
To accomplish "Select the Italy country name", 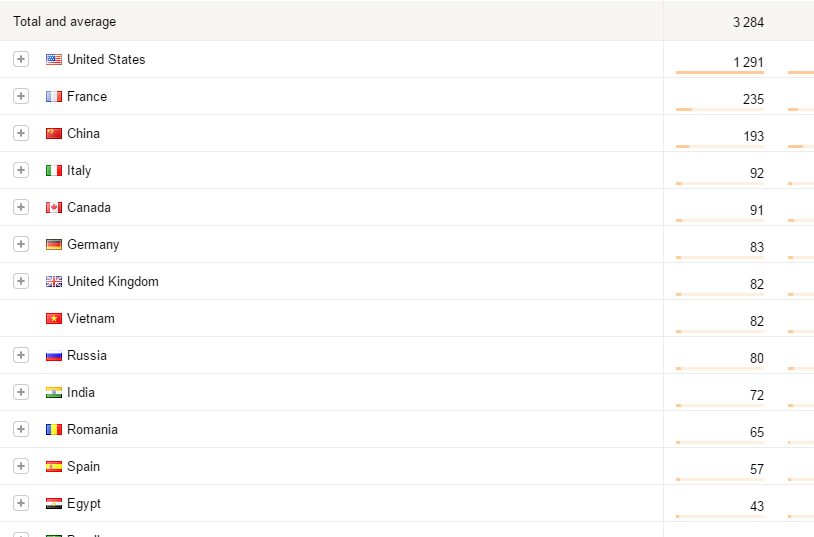I will [x=79, y=171].
